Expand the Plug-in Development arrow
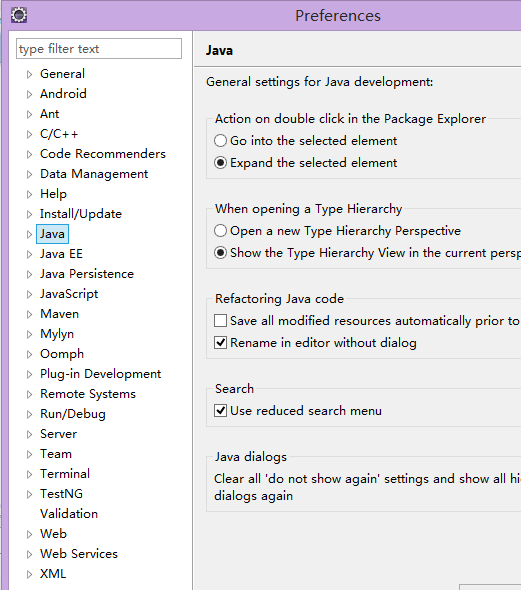Image resolution: width=521 pixels, height=590 pixels. coord(29,374)
